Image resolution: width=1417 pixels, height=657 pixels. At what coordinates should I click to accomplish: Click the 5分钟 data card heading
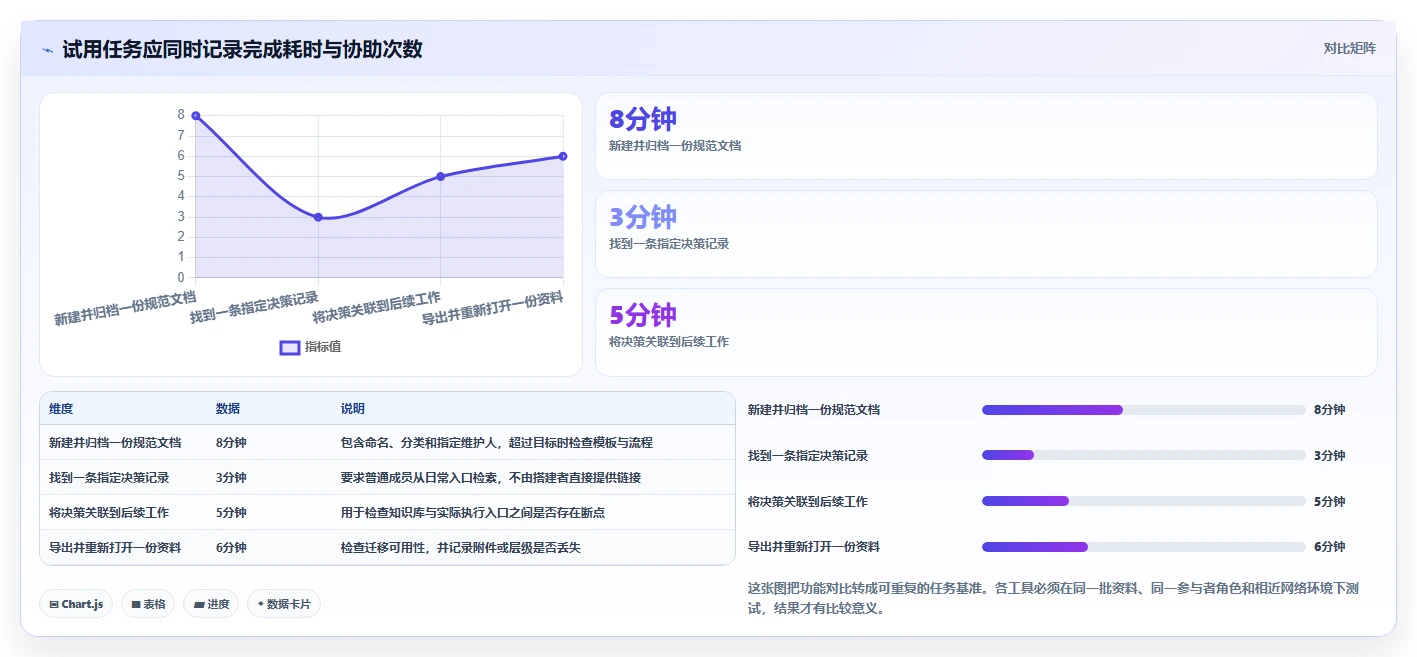click(x=643, y=315)
